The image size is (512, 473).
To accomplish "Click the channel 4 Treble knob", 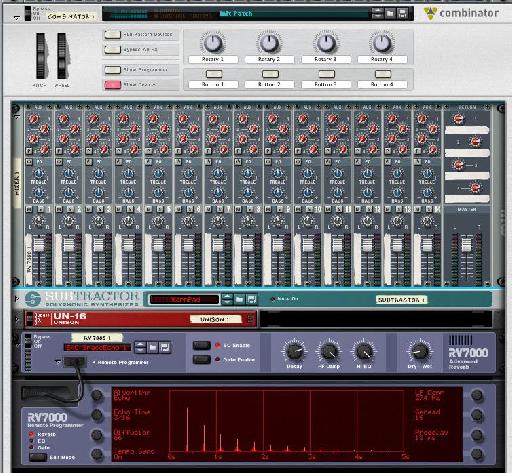I will click(x=128, y=173).
